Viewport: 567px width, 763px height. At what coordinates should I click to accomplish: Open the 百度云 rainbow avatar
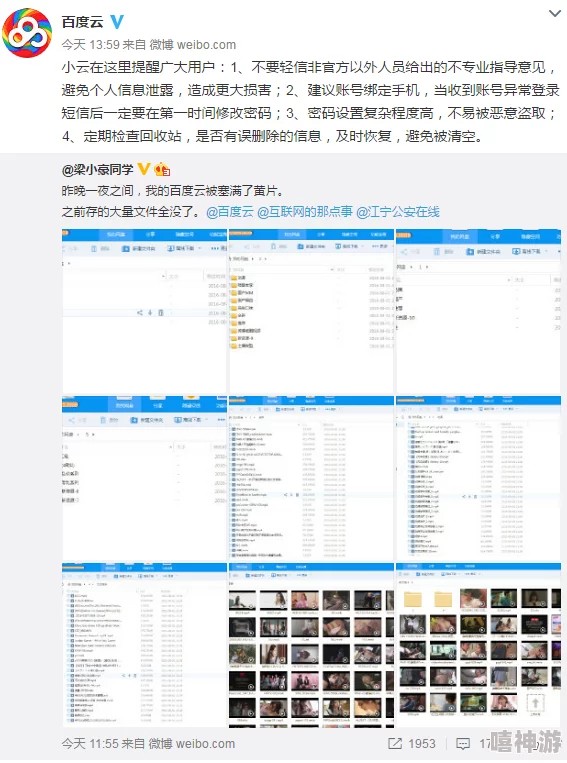click(28, 33)
